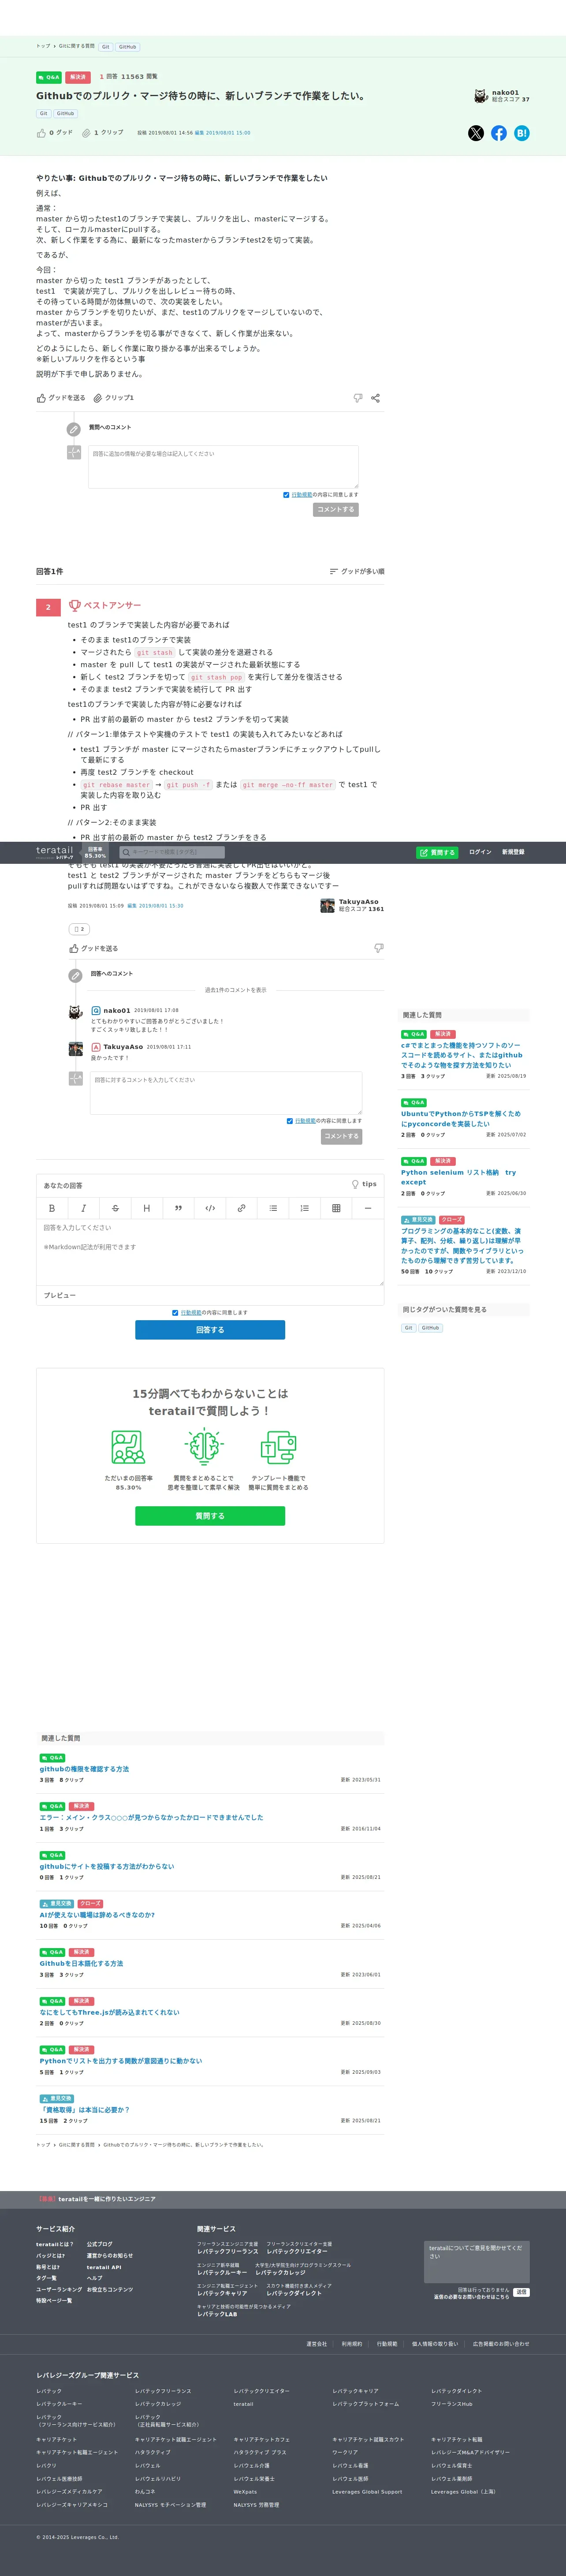The width and height of the screenshot is (566, 2576).
Task: Open the tips lightbulb in answer editor
Action: (364, 1184)
